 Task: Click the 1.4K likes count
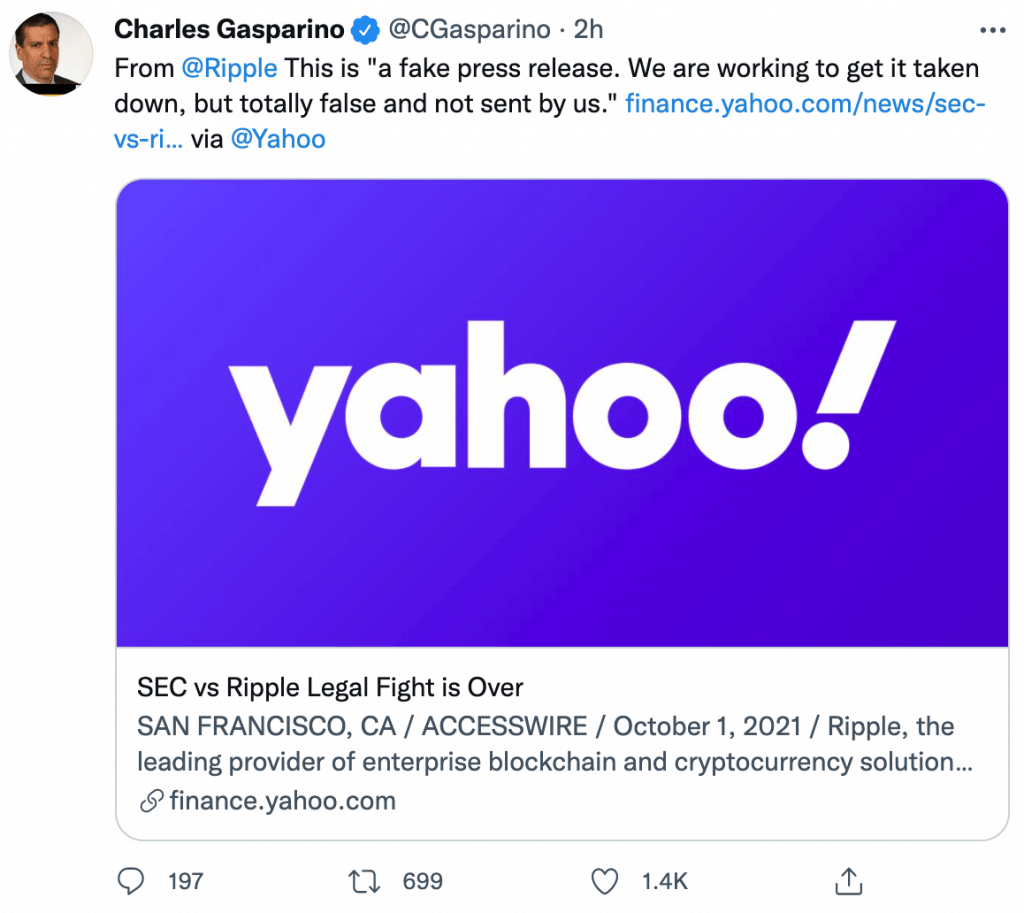(x=663, y=881)
